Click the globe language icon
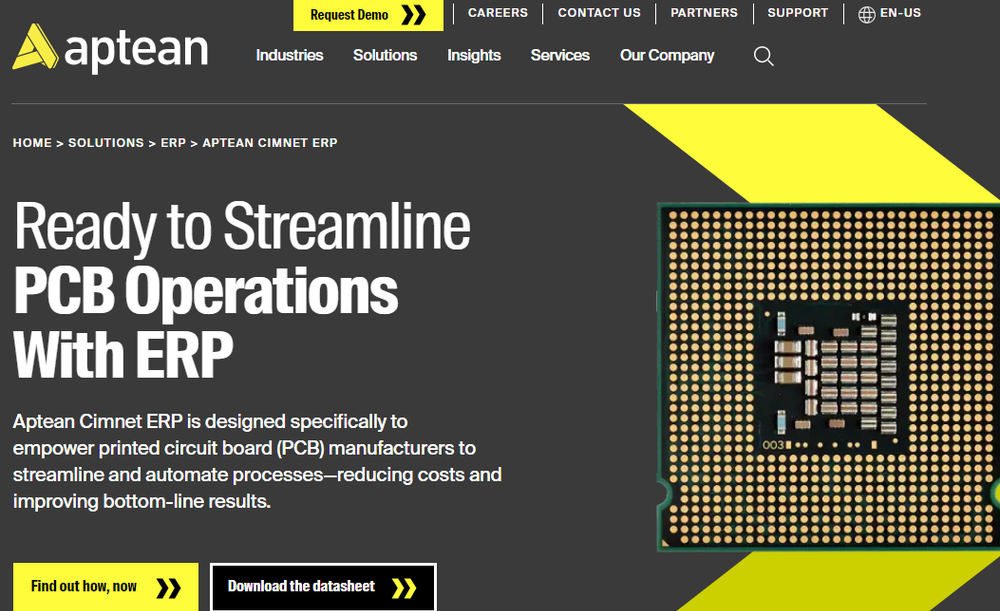This screenshot has width=1000, height=611. (866, 14)
